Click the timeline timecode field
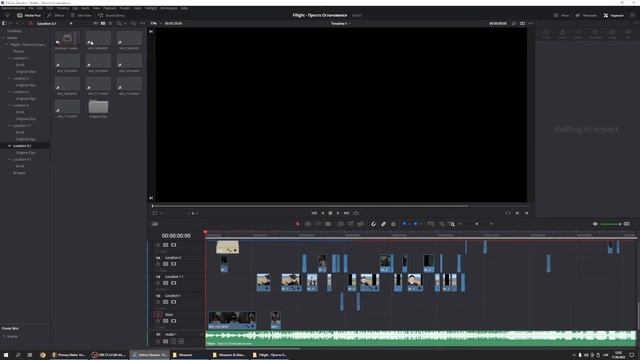Screen dimensions: 640x360 coord(176,236)
